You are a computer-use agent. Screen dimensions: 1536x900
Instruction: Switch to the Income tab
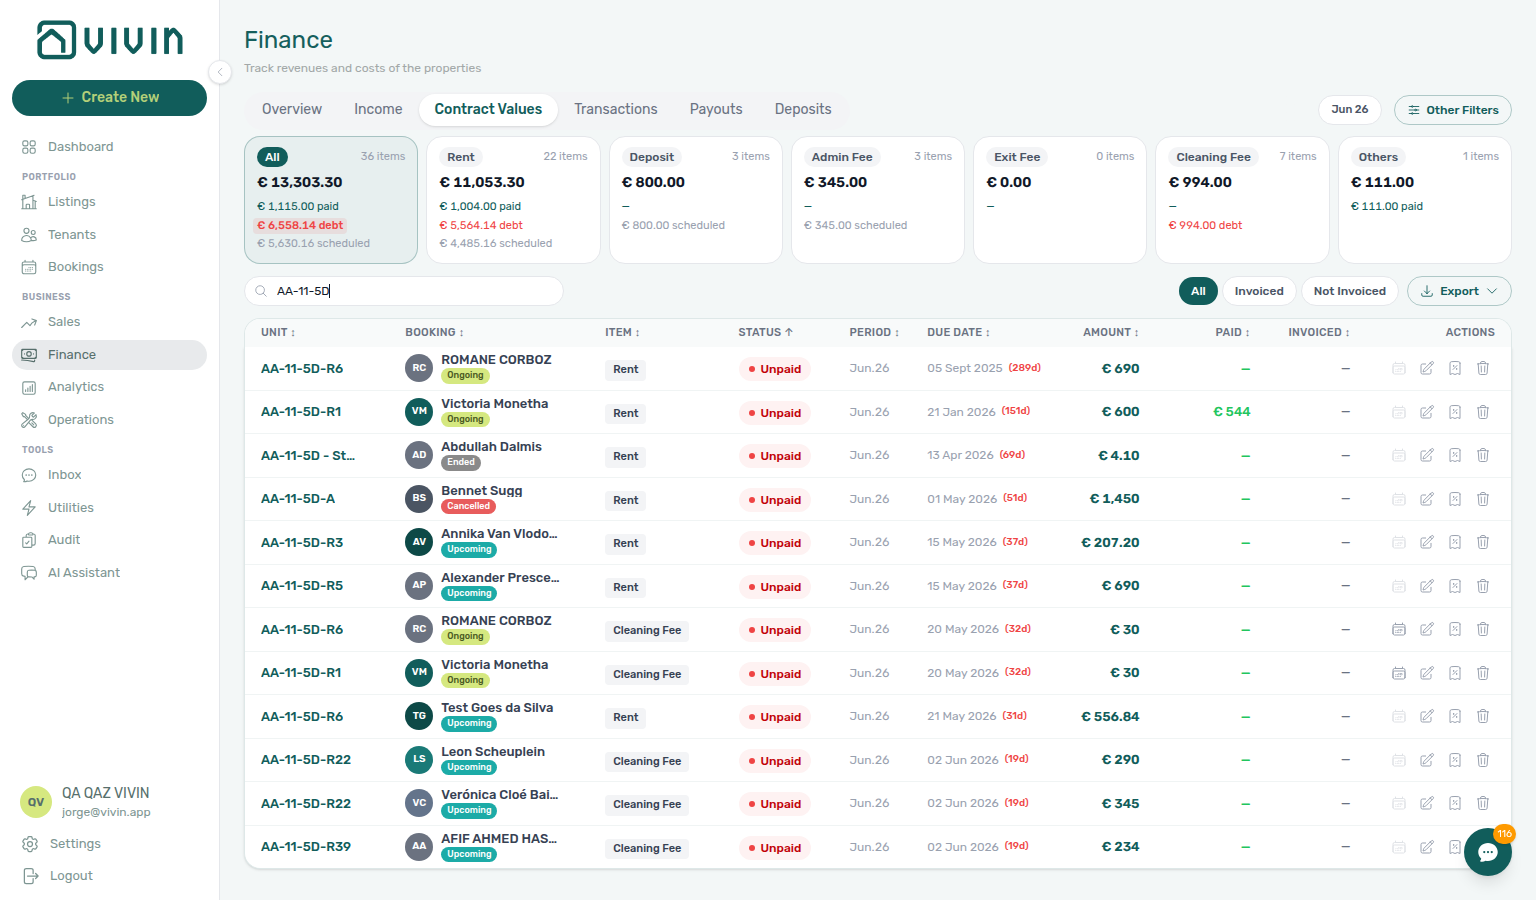tap(378, 109)
